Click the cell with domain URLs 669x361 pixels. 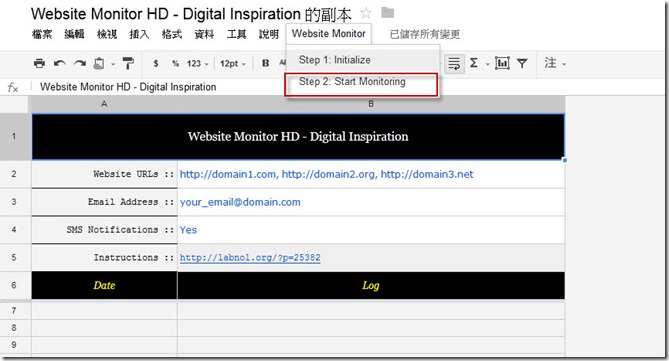point(371,174)
